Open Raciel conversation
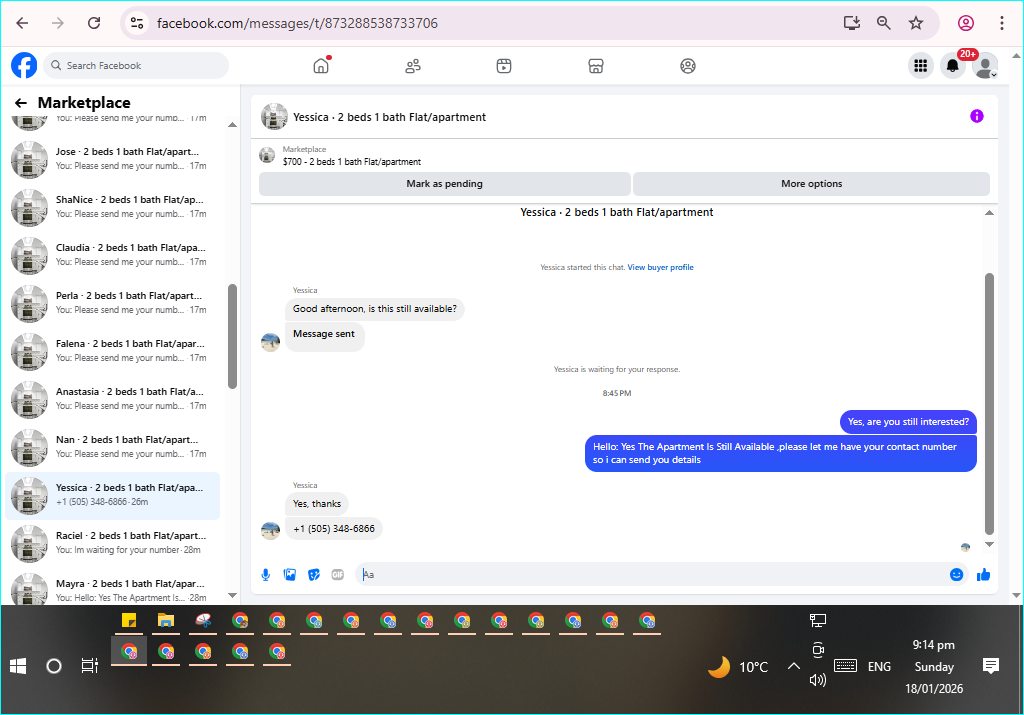 [112, 543]
